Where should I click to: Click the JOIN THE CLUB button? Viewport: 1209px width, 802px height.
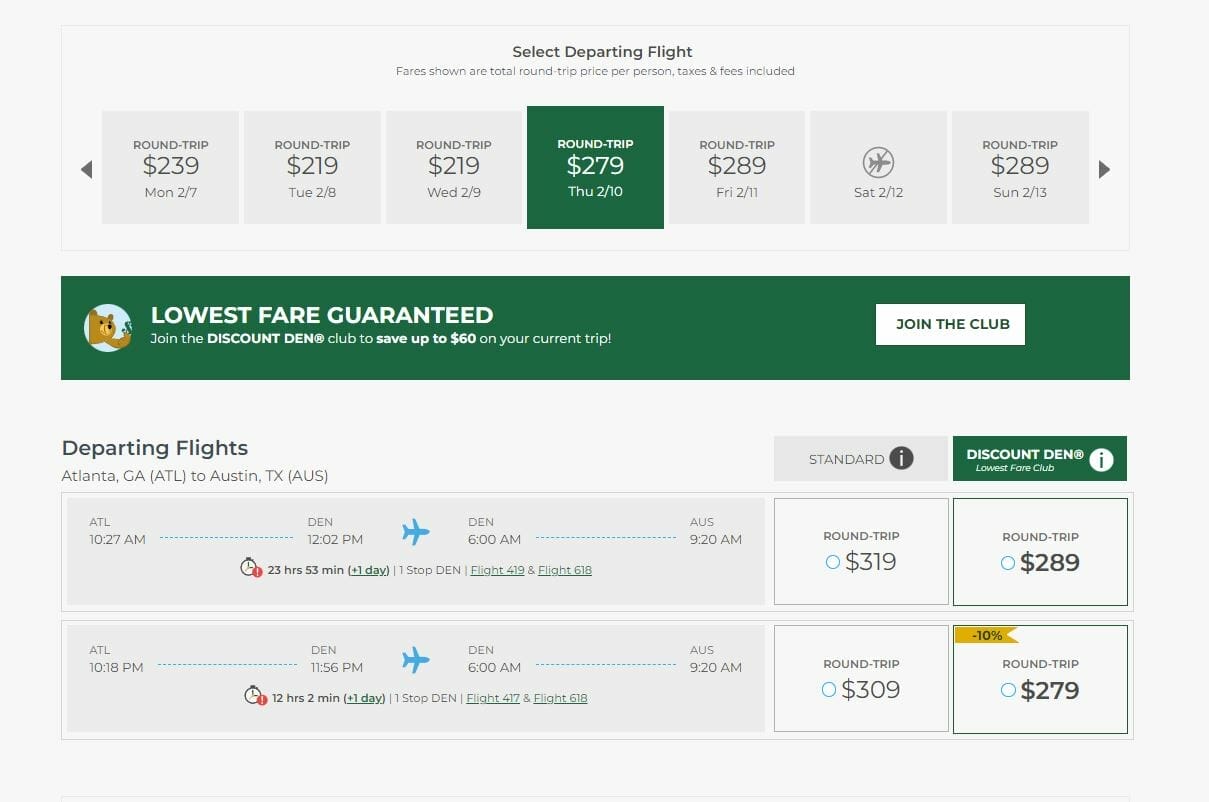tap(949, 324)
